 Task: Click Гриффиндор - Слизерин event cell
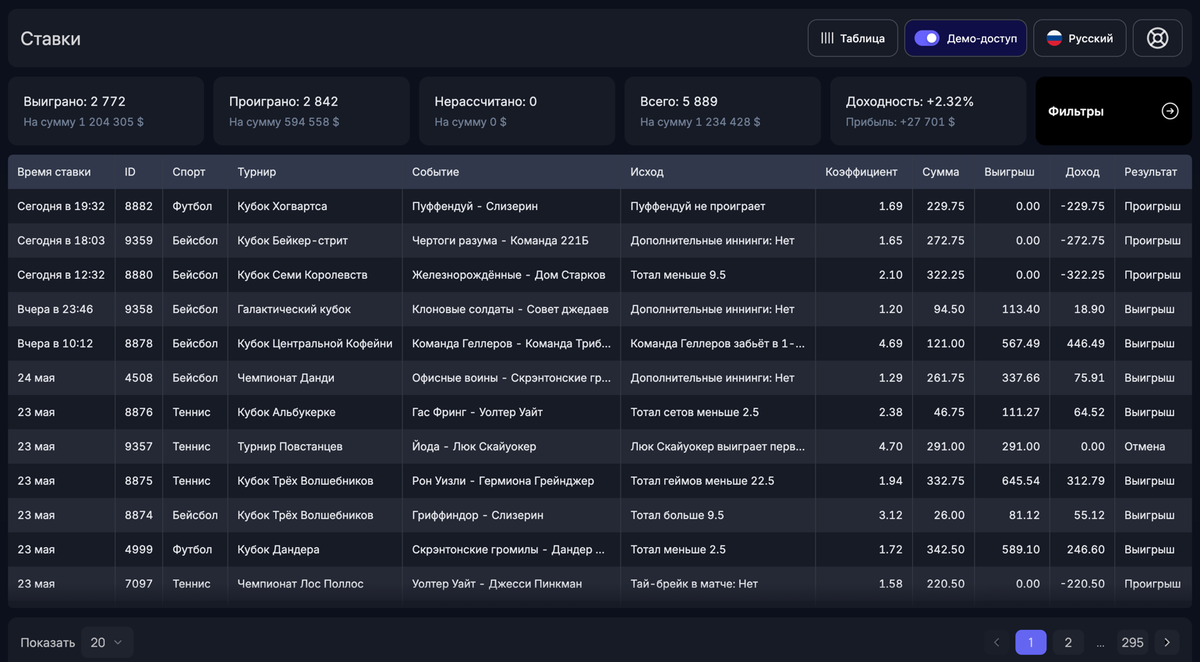[478, 515]
